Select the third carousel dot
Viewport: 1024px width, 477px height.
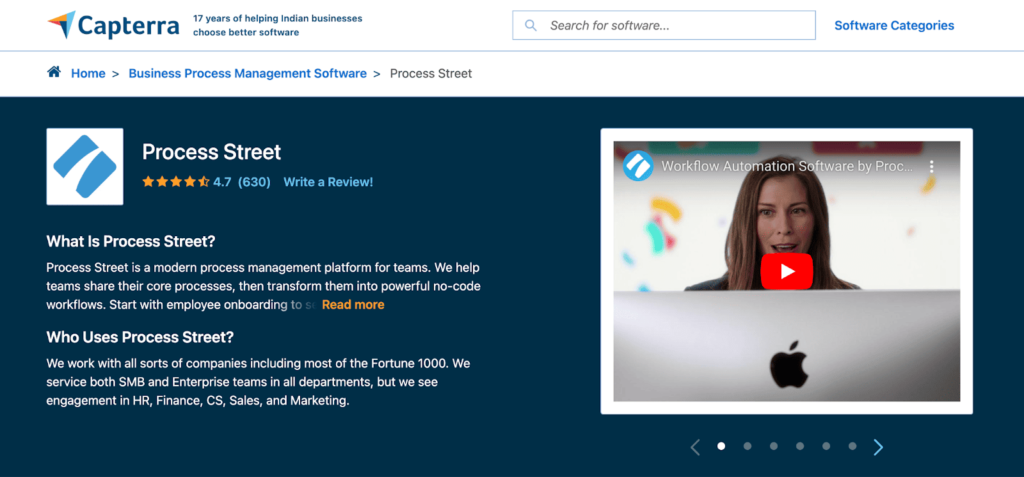pyautogui.click(x=774, y=446)
